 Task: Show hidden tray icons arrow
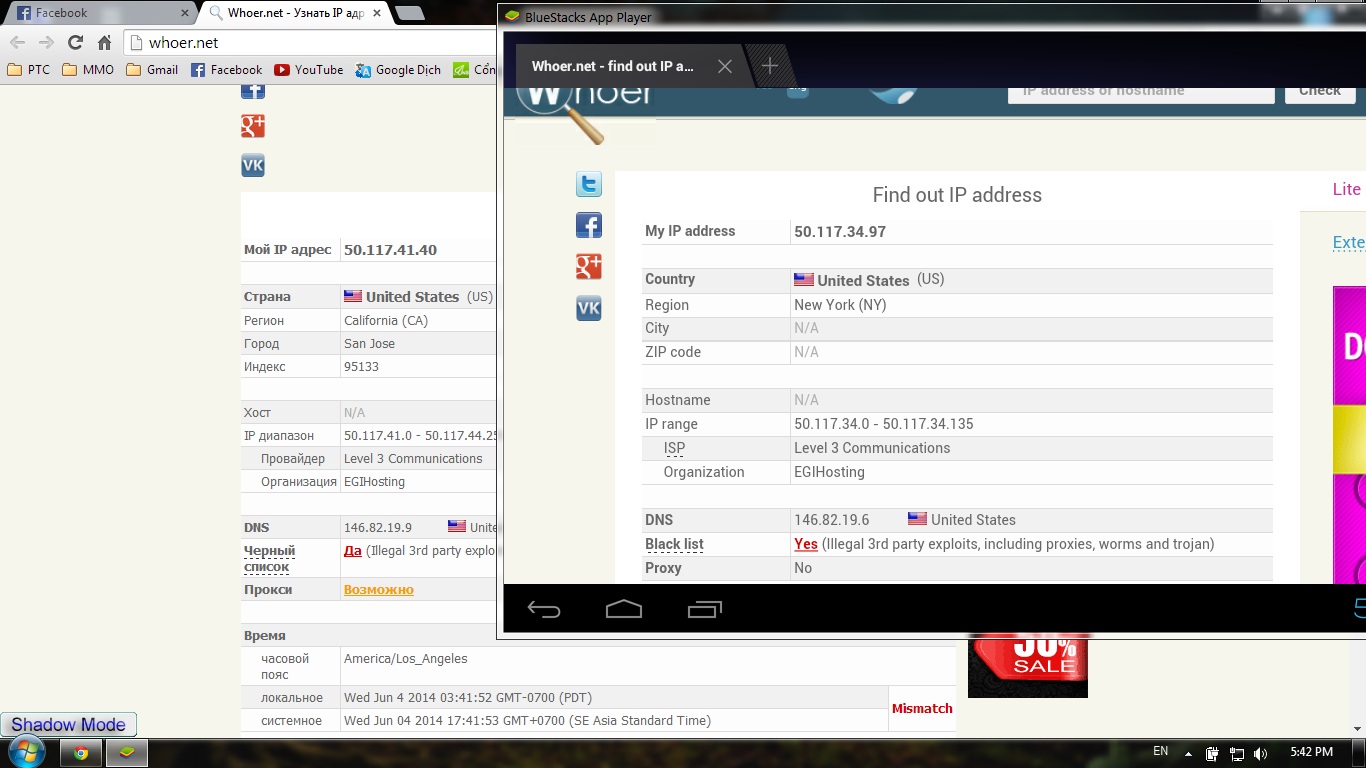(x=1189, y=754)
